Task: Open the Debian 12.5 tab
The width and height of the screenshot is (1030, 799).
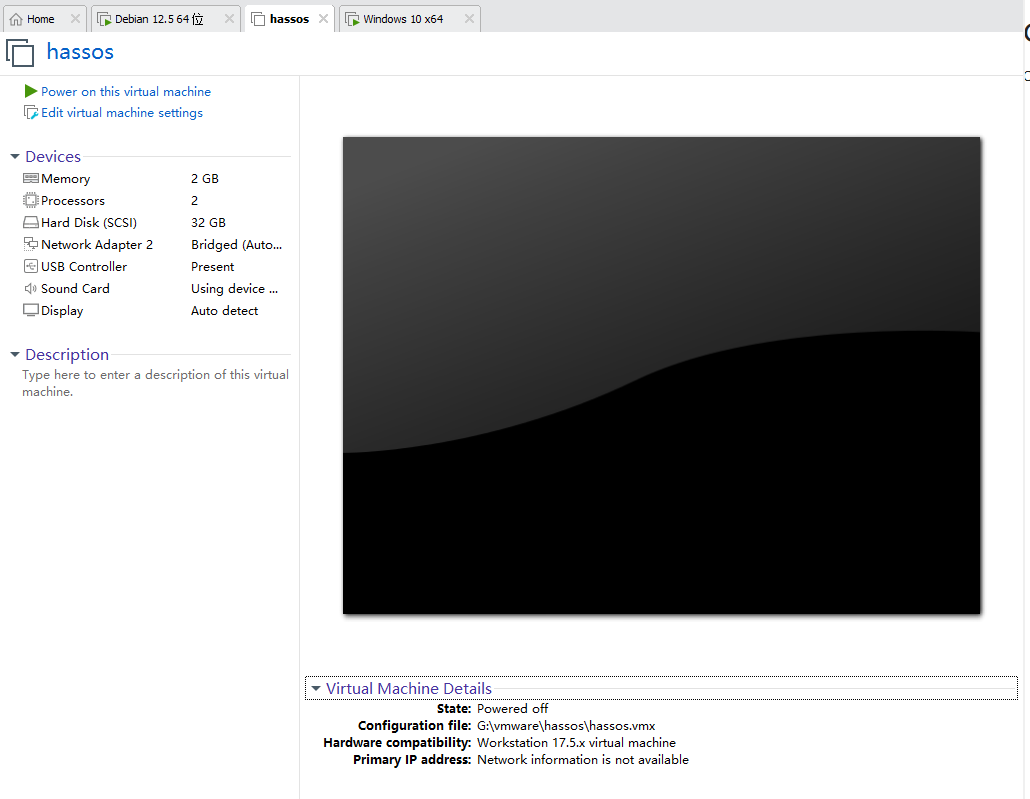Action: point(160,17)
